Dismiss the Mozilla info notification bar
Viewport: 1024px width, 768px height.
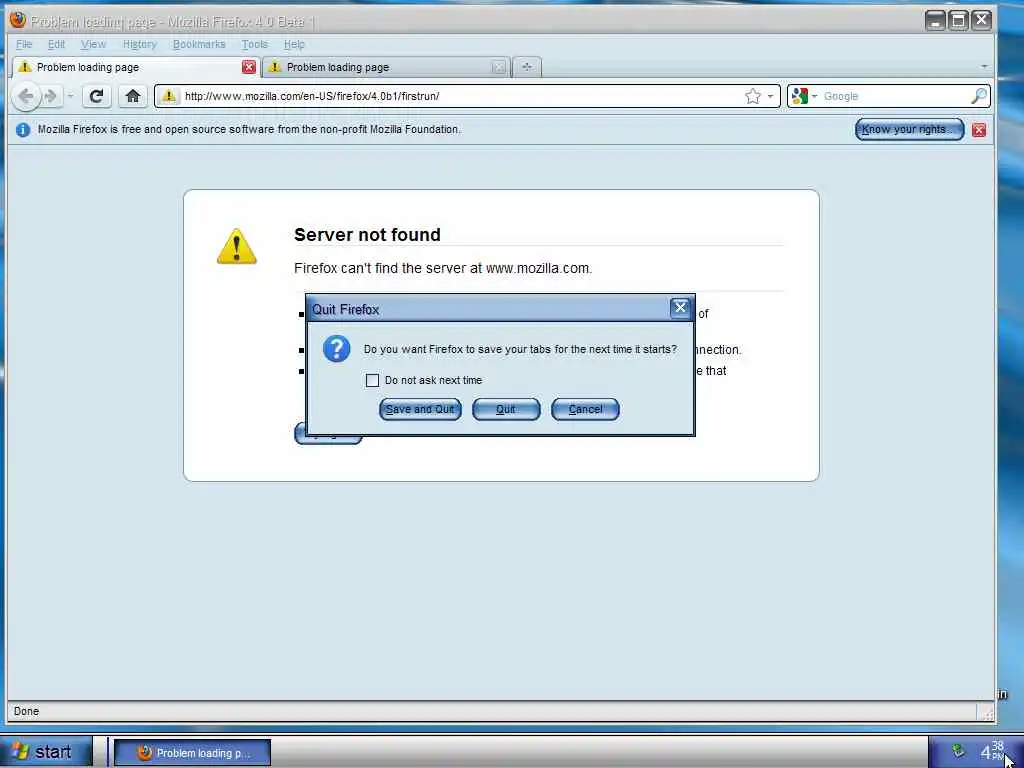pyautogui.click(x=978, y=129)
